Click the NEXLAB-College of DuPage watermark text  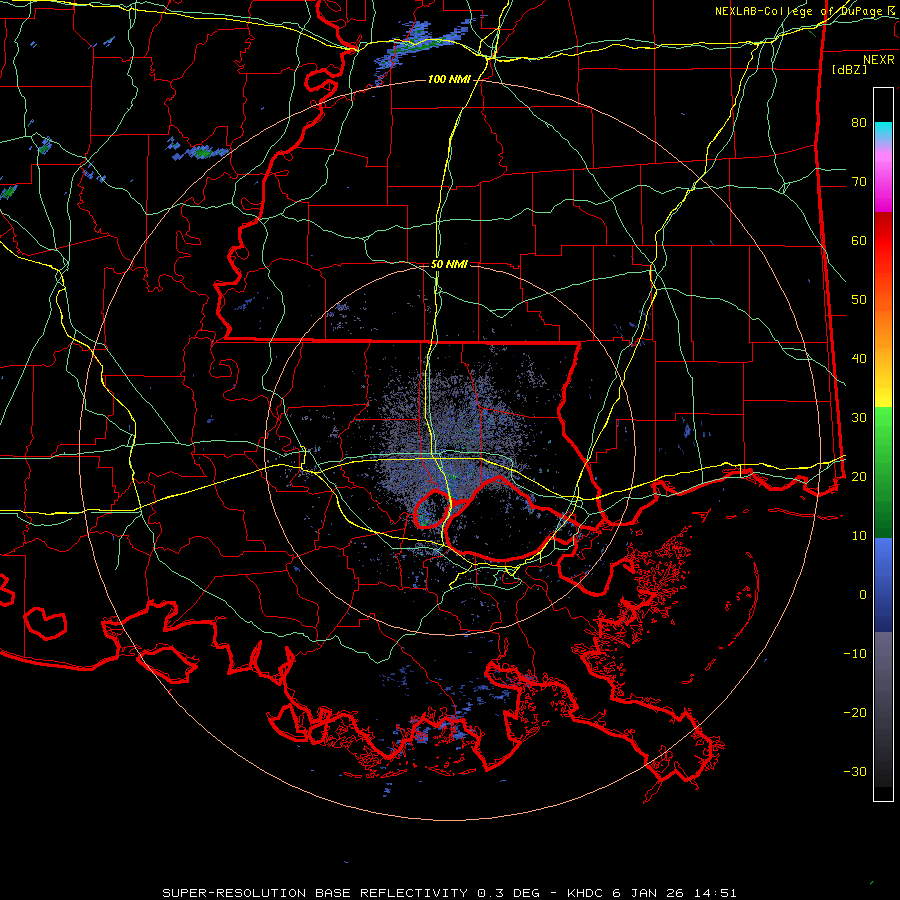pyautogui.click(x=804, y=11)
